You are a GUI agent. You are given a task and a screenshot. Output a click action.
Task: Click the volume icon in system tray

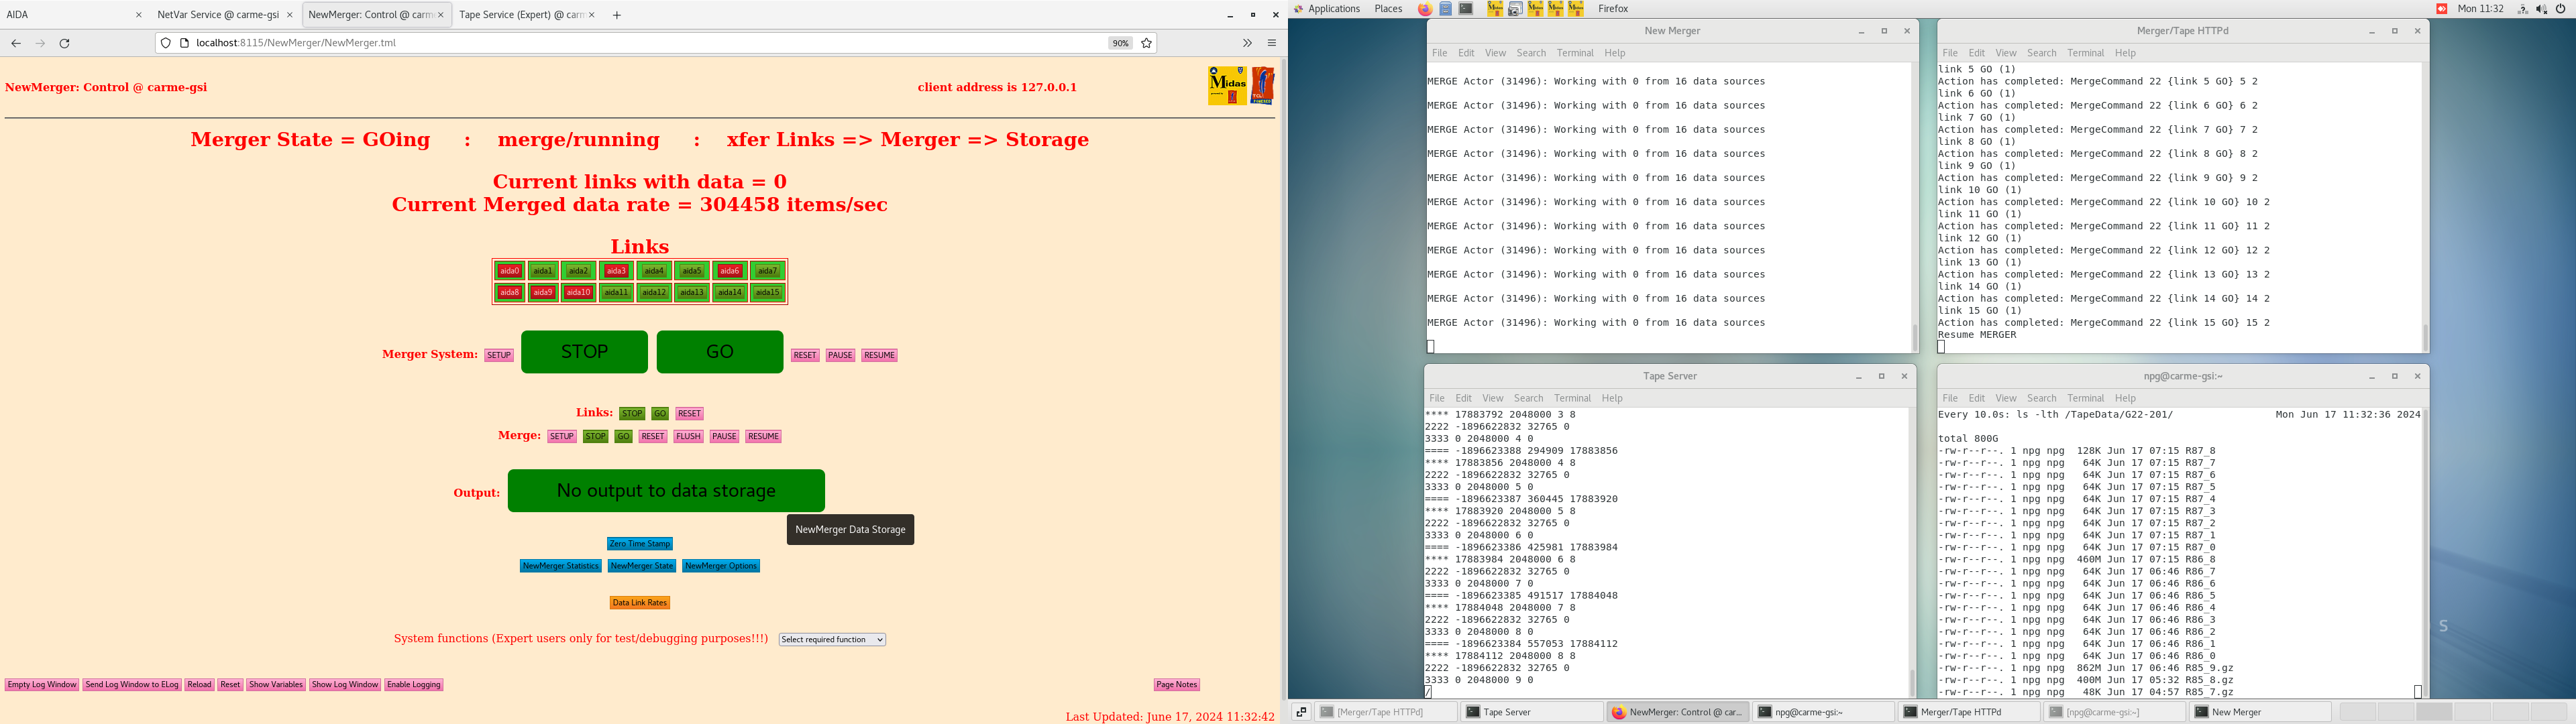click(2541, 9)
